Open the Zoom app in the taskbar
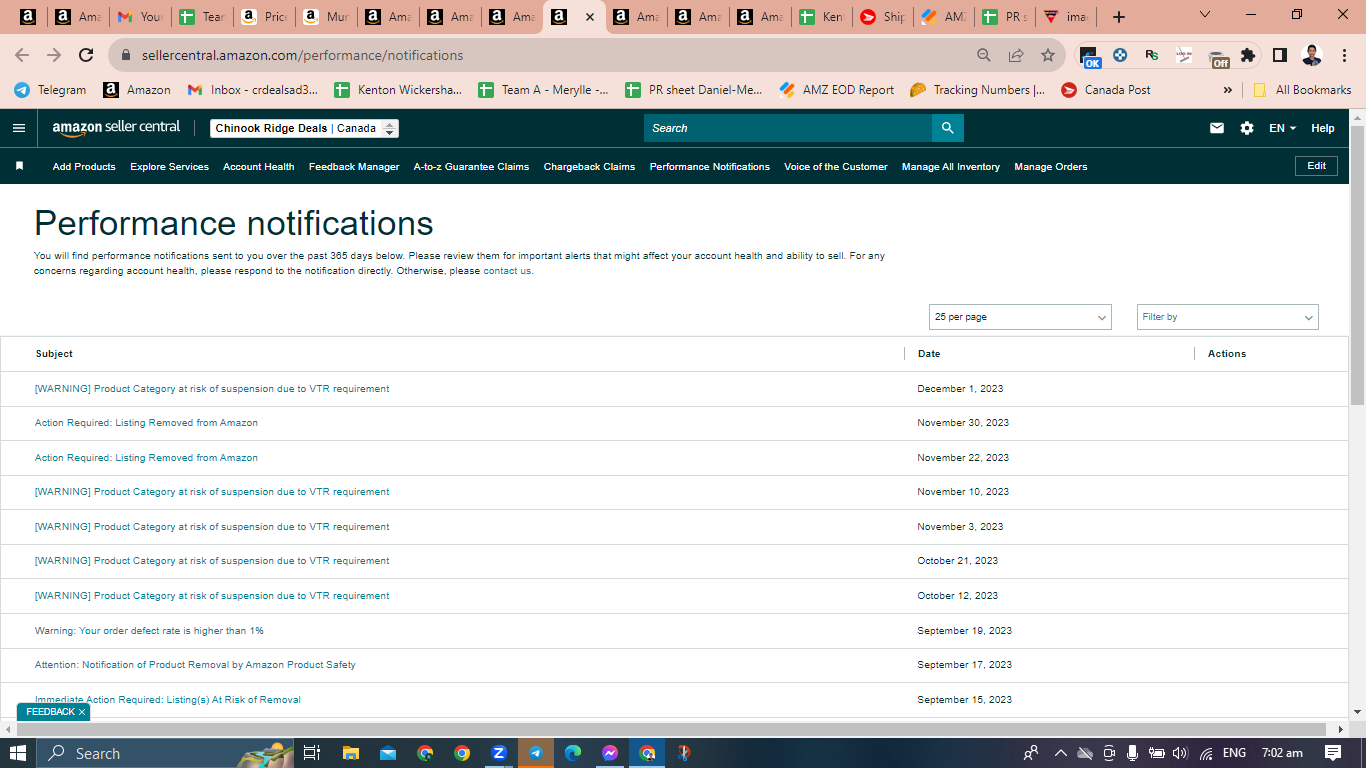The height and width of the screenshot is (768, 1366). point(499,753)
